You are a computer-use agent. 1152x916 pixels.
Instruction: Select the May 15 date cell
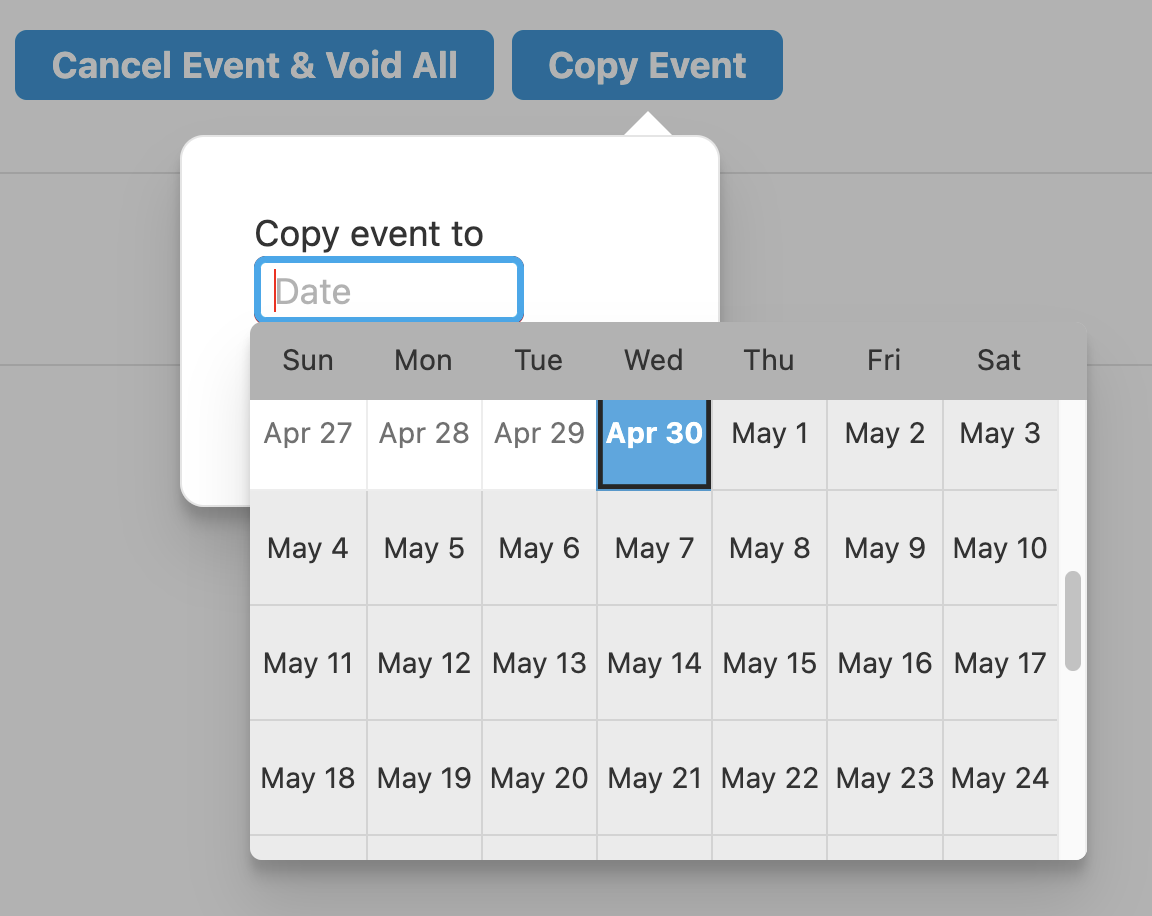[x=769, y=663]
